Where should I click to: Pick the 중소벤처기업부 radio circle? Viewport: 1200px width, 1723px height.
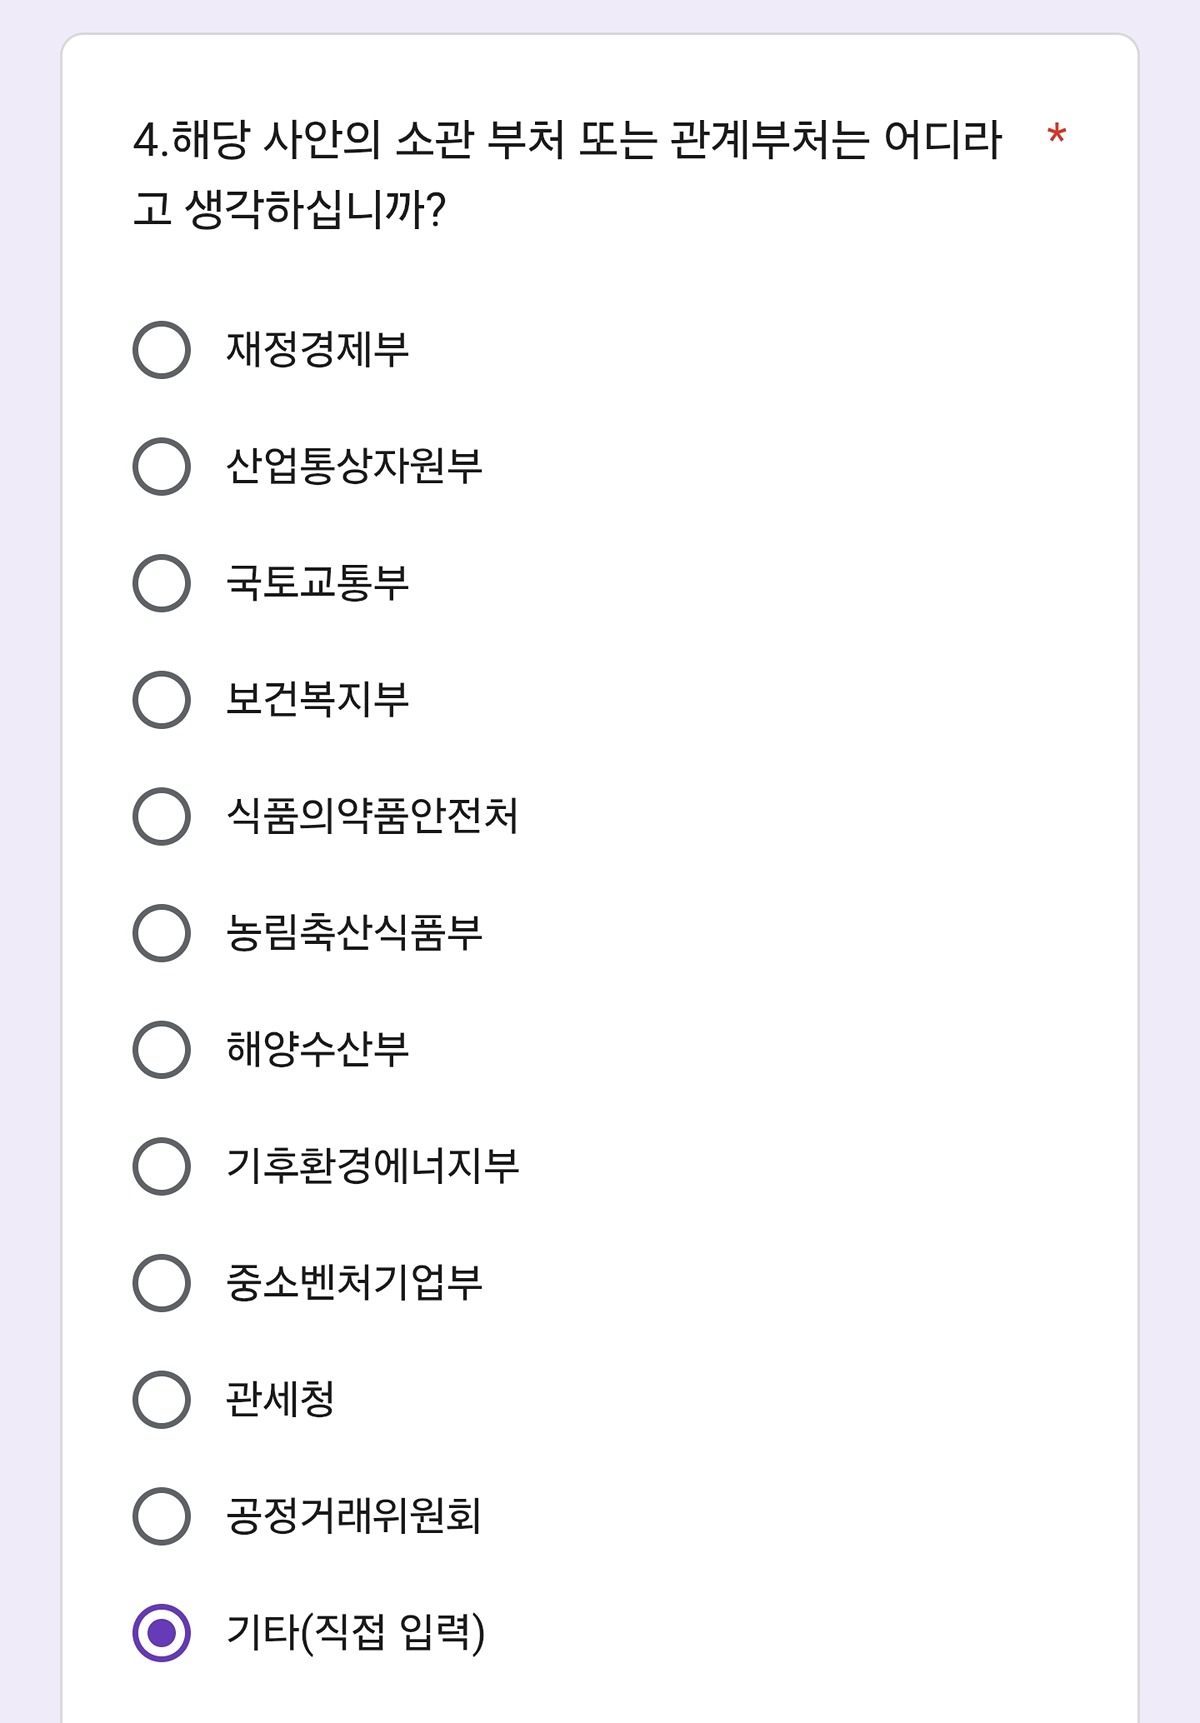161,1282
